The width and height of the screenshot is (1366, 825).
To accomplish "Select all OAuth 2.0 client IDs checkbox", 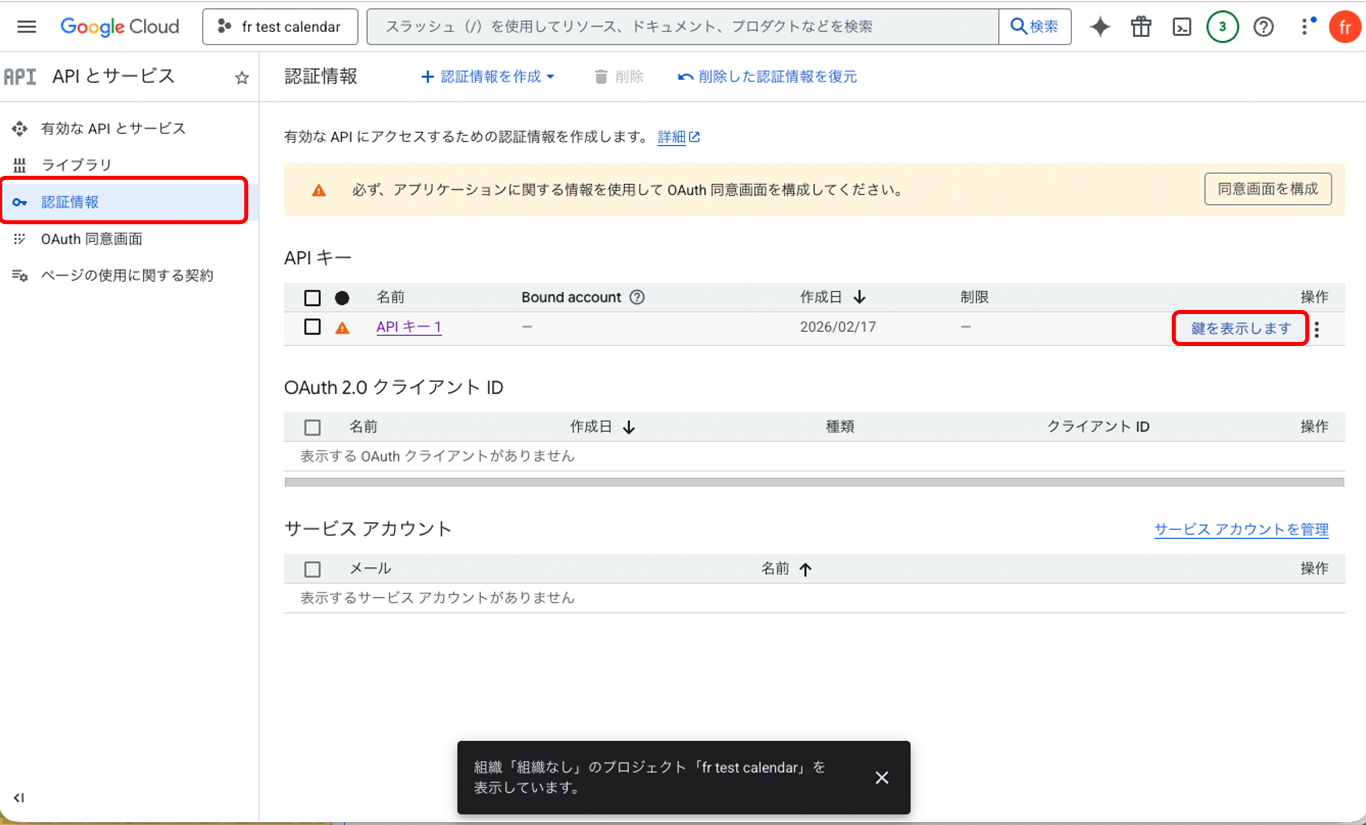I will click(312, 427).
